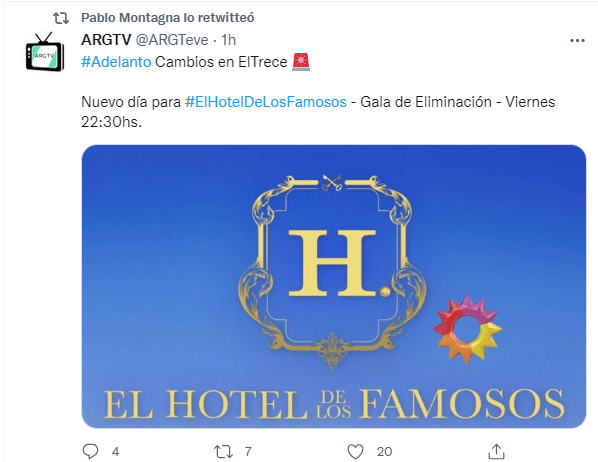Open the three-dot more options menu
This screenshot has width=598, height=462.
pyautogui.click(x=577, y=40)
